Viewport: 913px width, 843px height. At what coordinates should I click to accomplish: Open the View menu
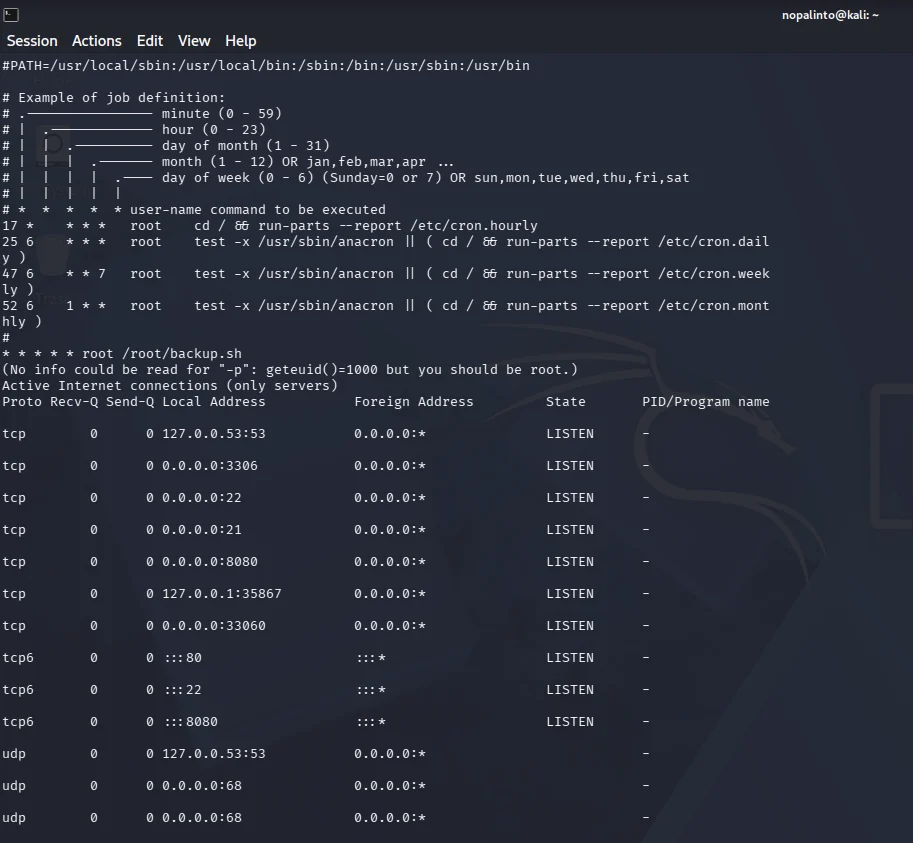(194, 41)
